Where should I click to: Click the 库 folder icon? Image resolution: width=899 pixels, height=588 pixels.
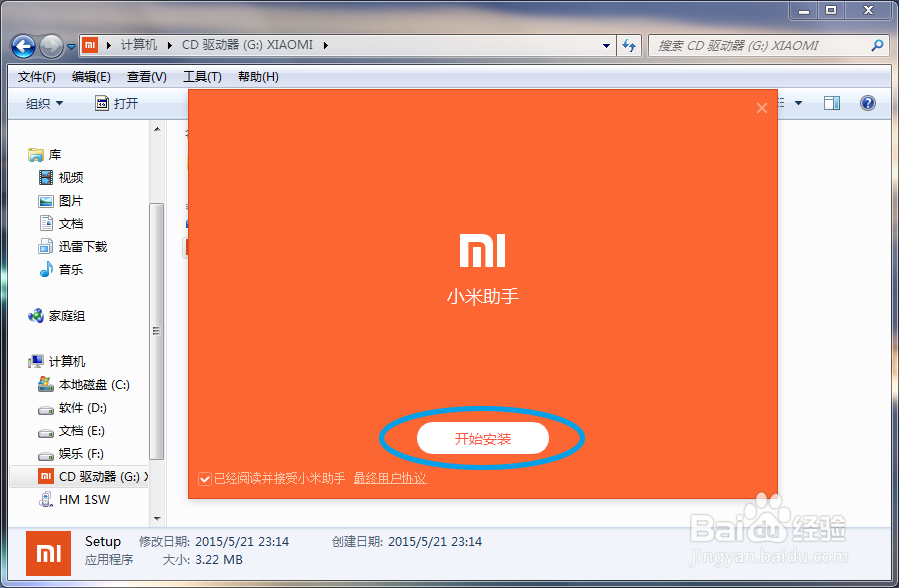36,155
